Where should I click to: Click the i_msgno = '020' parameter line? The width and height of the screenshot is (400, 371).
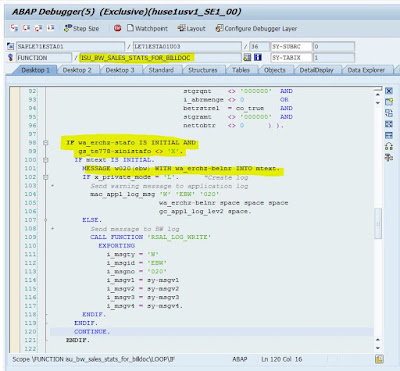tap(137, 271)
